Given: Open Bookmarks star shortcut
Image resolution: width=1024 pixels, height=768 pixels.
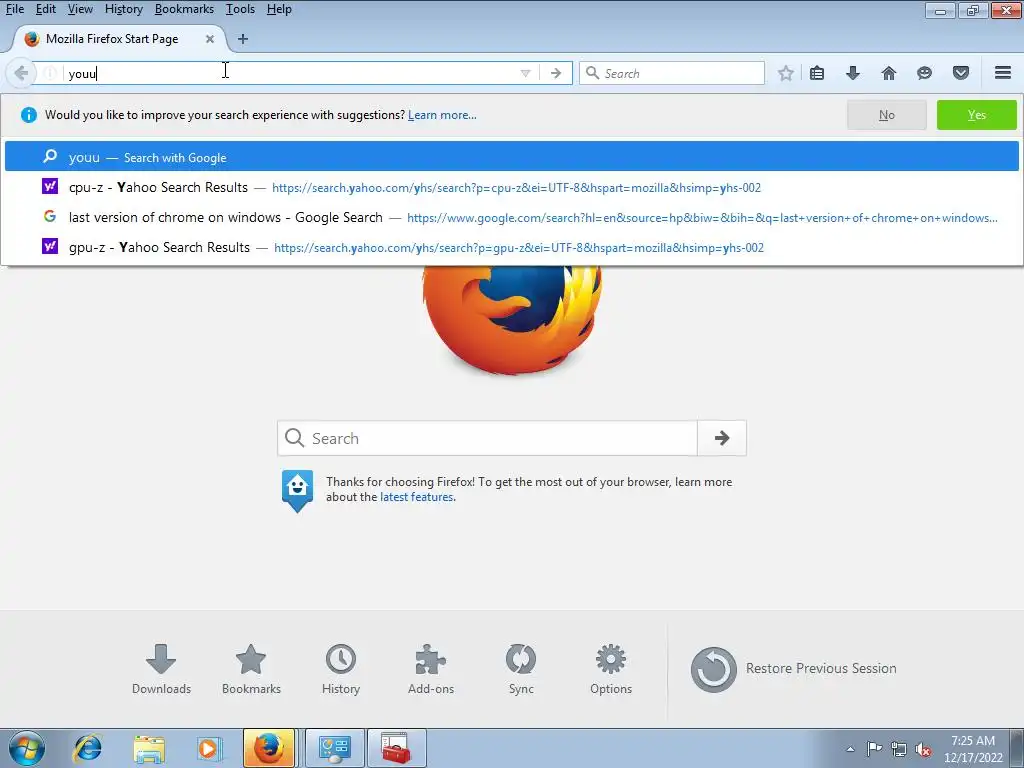Looking at the screenshot, I should click(251, 669).
